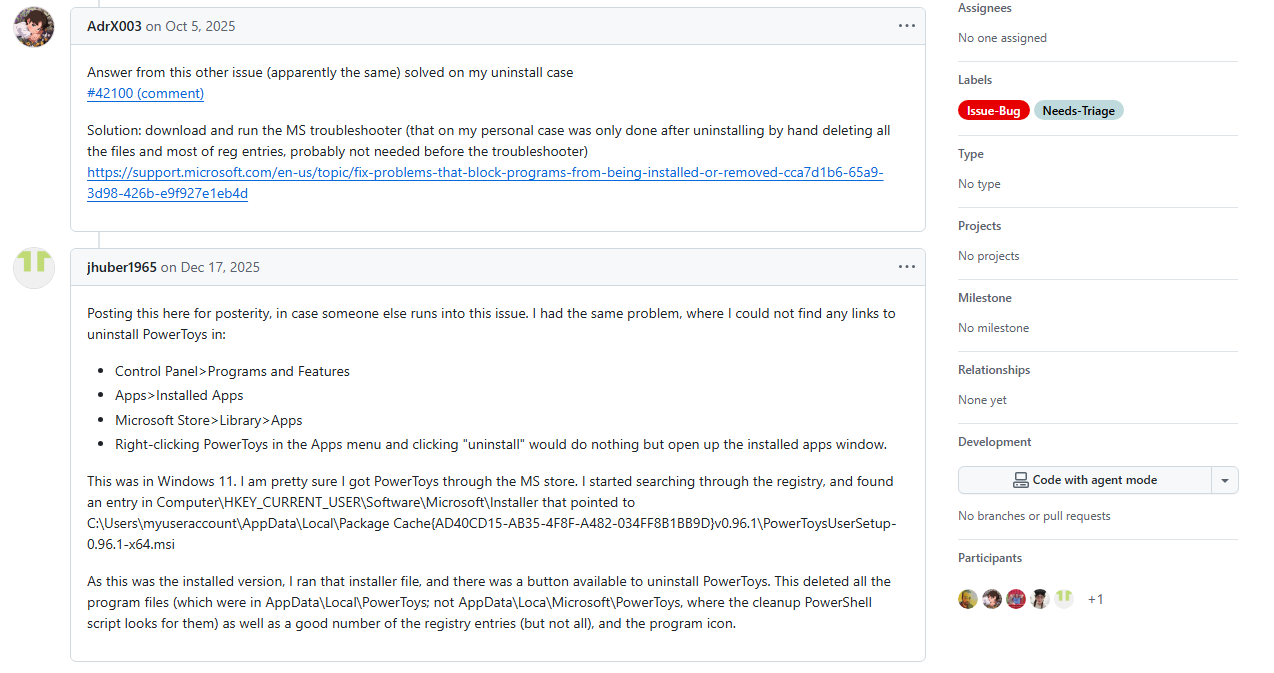Select the Issue-Bug label
Image resolution: width=1274 pixels, height=673 pixels.
pos(994,111)
